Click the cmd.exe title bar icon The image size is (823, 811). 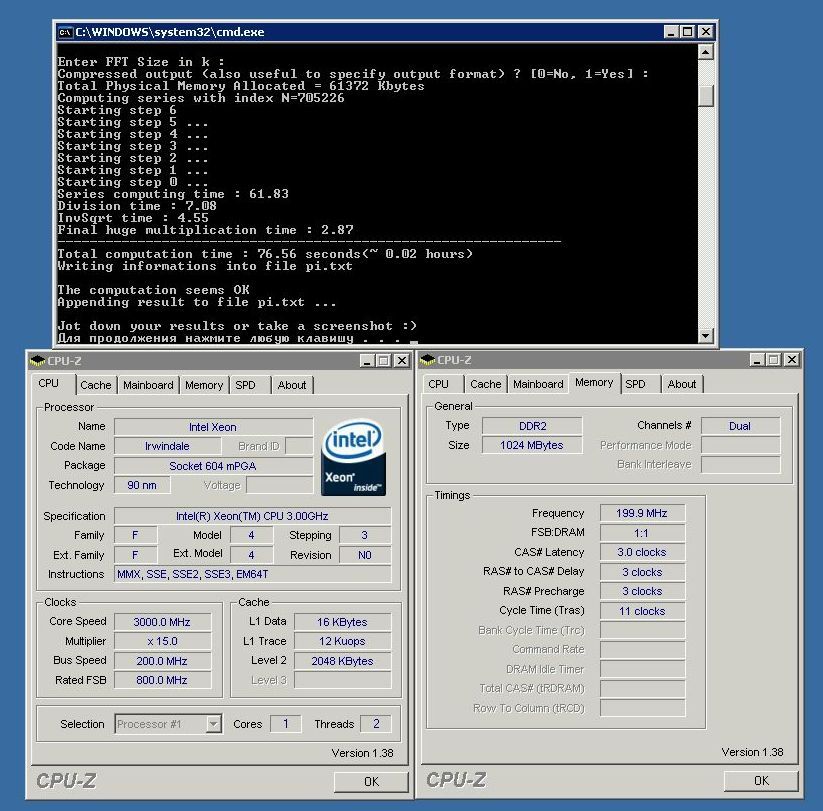pos(65,32)
